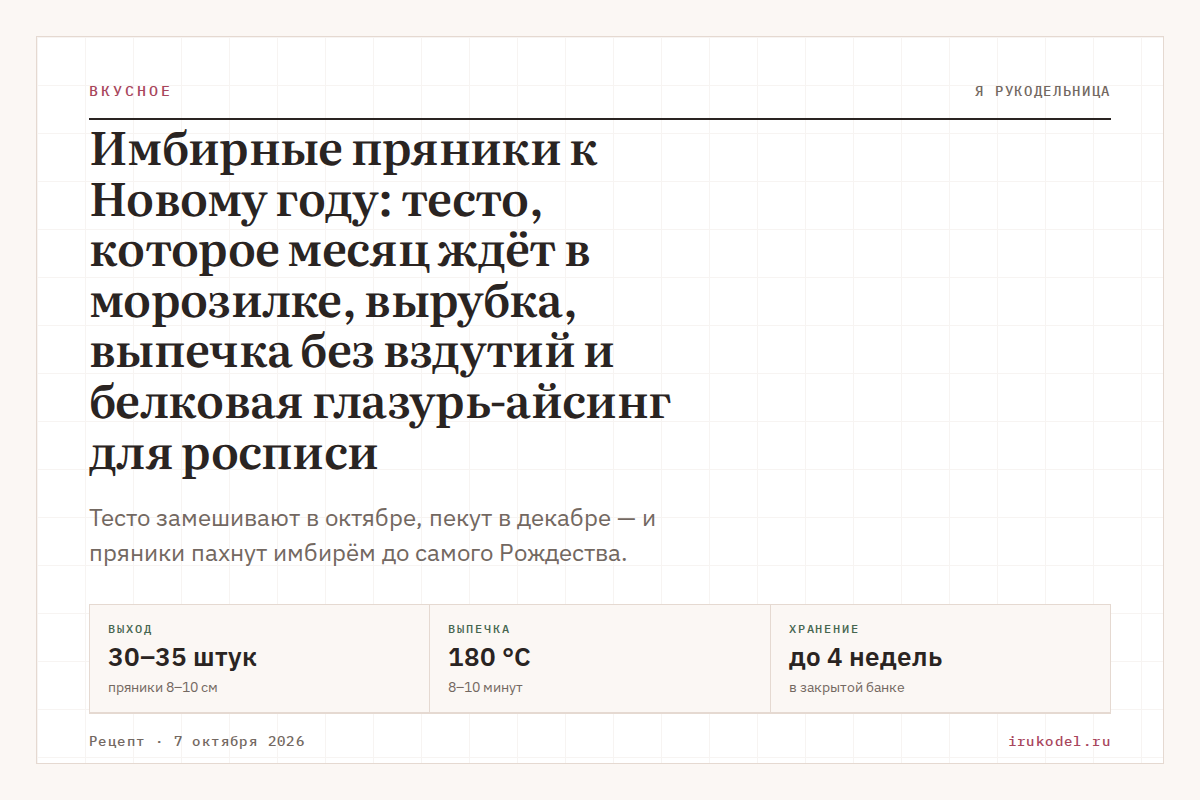
Task: Open the irukodel.ru link
Action: (x=1060, y=741)
